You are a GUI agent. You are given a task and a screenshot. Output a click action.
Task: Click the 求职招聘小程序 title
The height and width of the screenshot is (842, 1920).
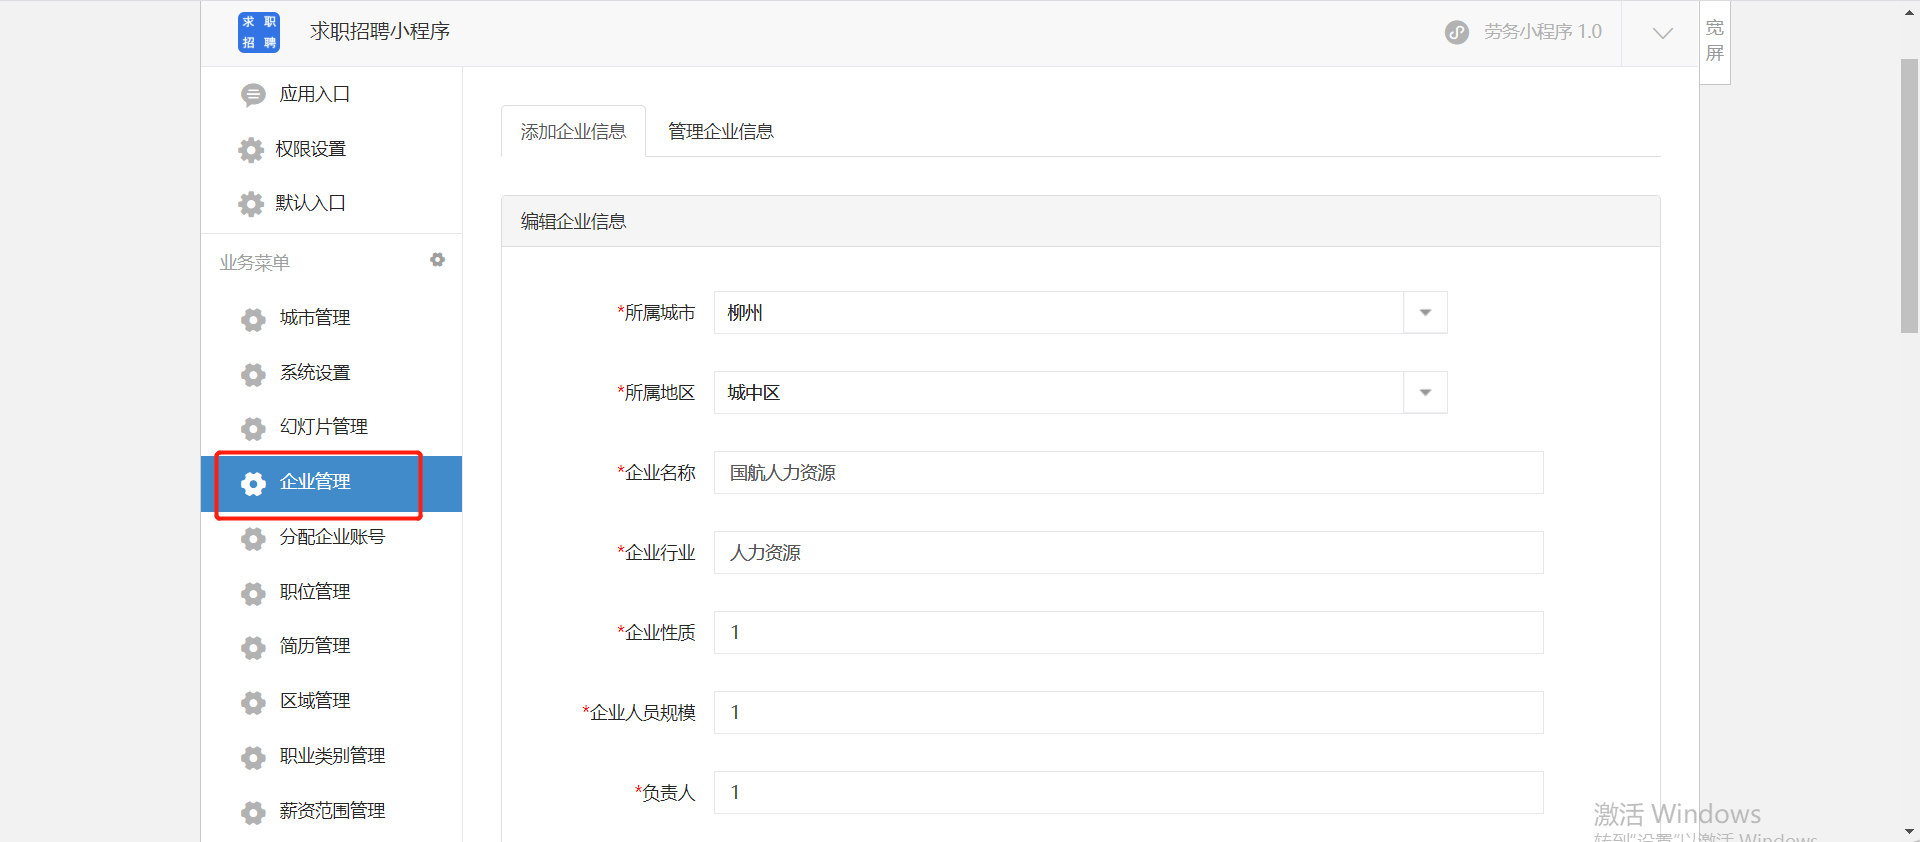(x=380, y=32)
